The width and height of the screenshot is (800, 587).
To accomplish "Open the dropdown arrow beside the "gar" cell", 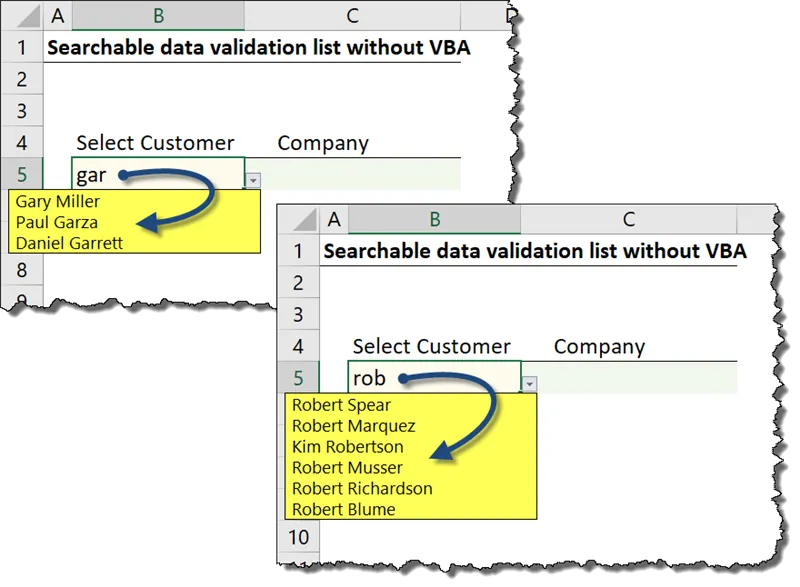I will (253, 179).
